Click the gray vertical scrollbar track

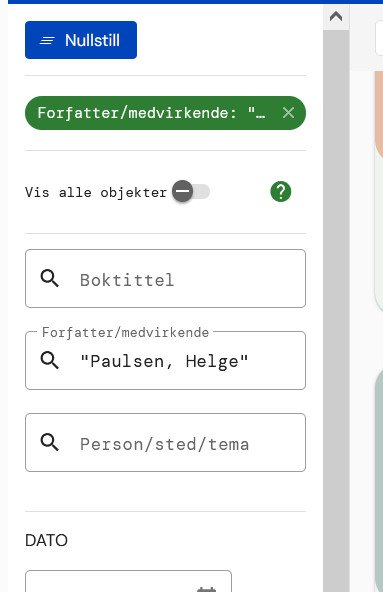336,311
